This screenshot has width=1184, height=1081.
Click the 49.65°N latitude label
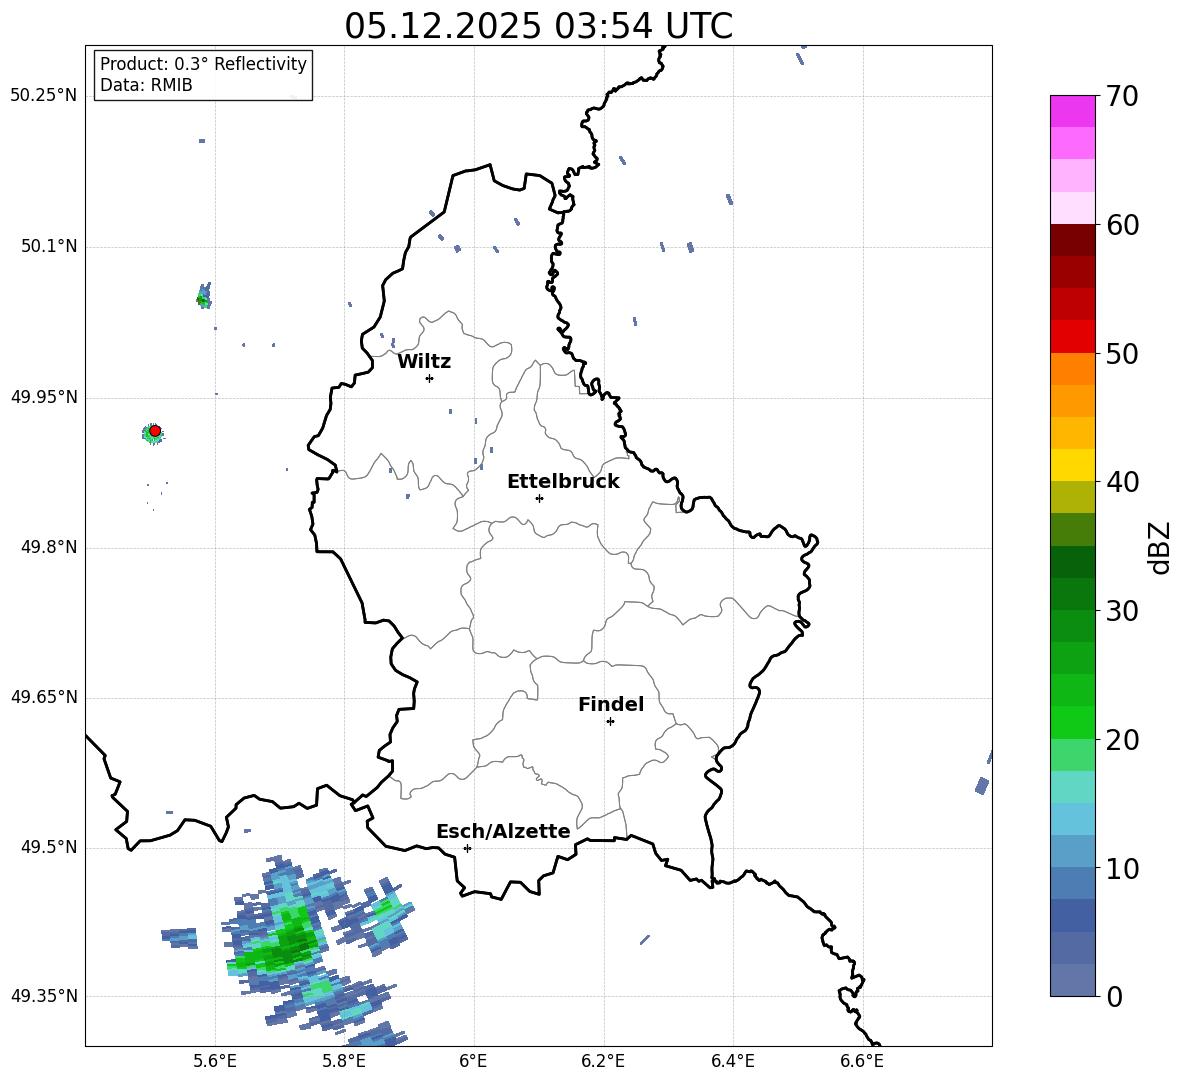(x=44, y=698)
